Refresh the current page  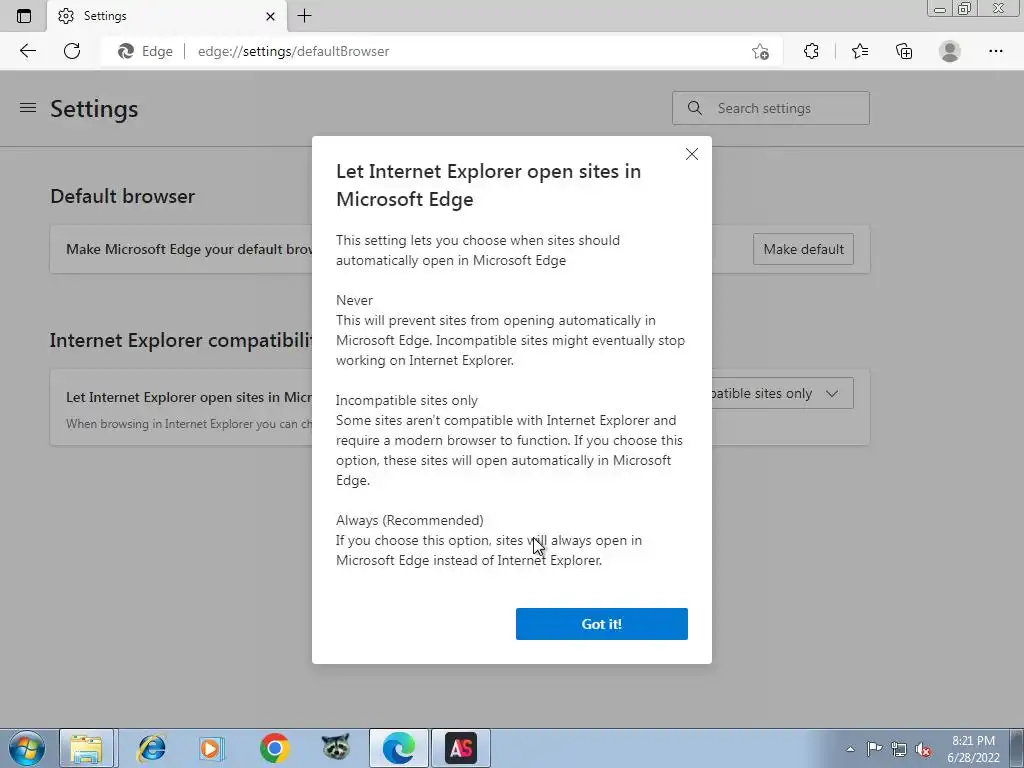point(72,51)
